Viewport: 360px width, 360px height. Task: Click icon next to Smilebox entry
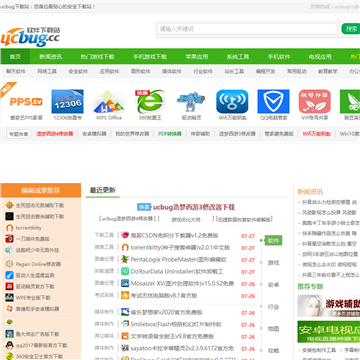[x=125, y=324]
